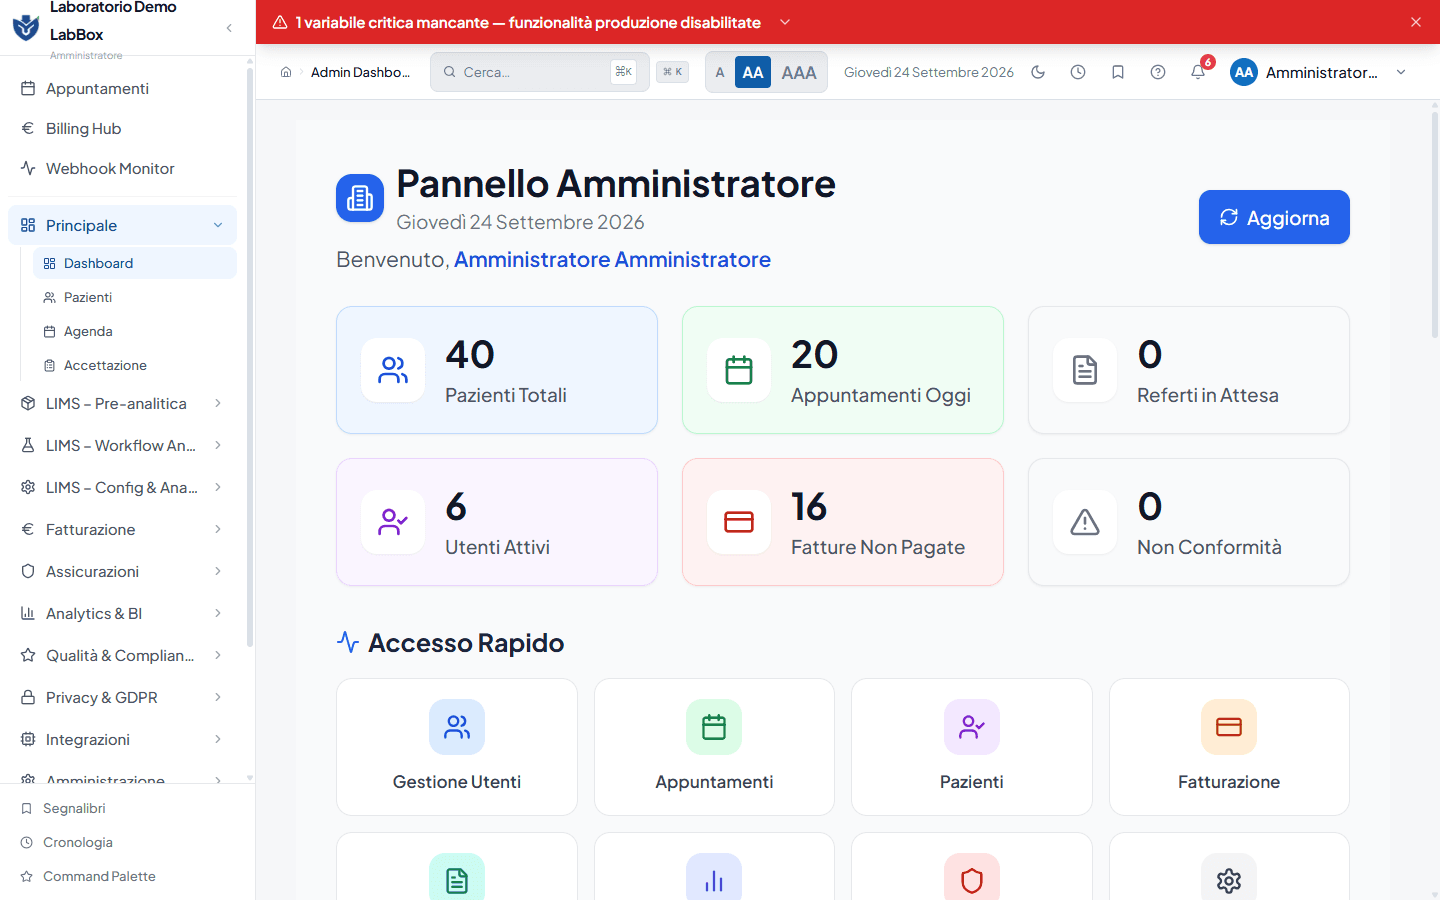Open the Pazienti quick access card
Screen dimensions: 1440x900
[972, 747]
